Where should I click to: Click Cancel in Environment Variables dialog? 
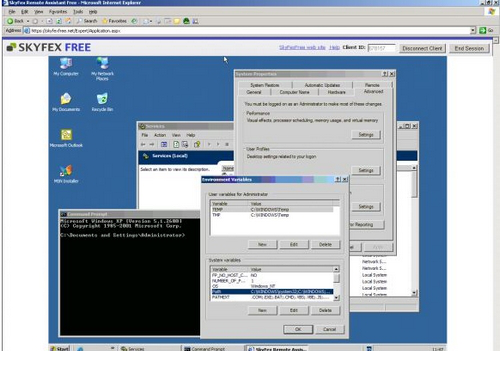(x=329, y=329)
